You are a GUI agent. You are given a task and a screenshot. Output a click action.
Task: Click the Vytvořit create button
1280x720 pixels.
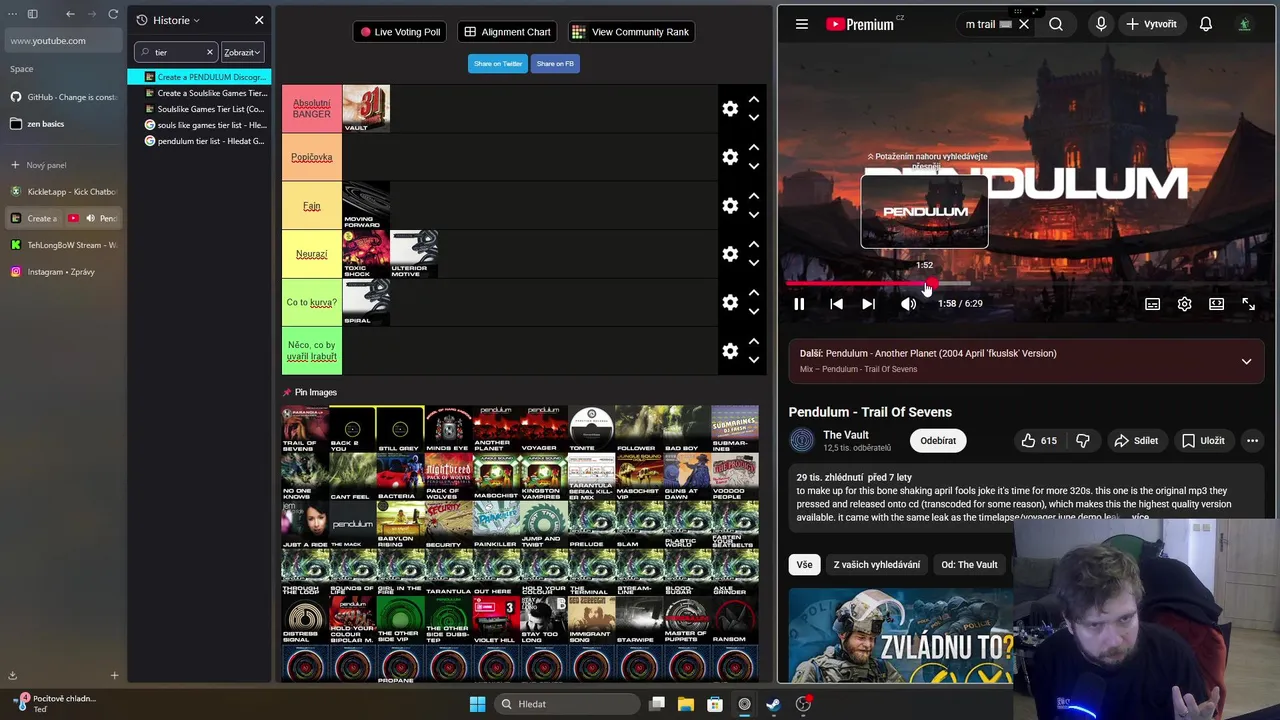coord(1151,24)
